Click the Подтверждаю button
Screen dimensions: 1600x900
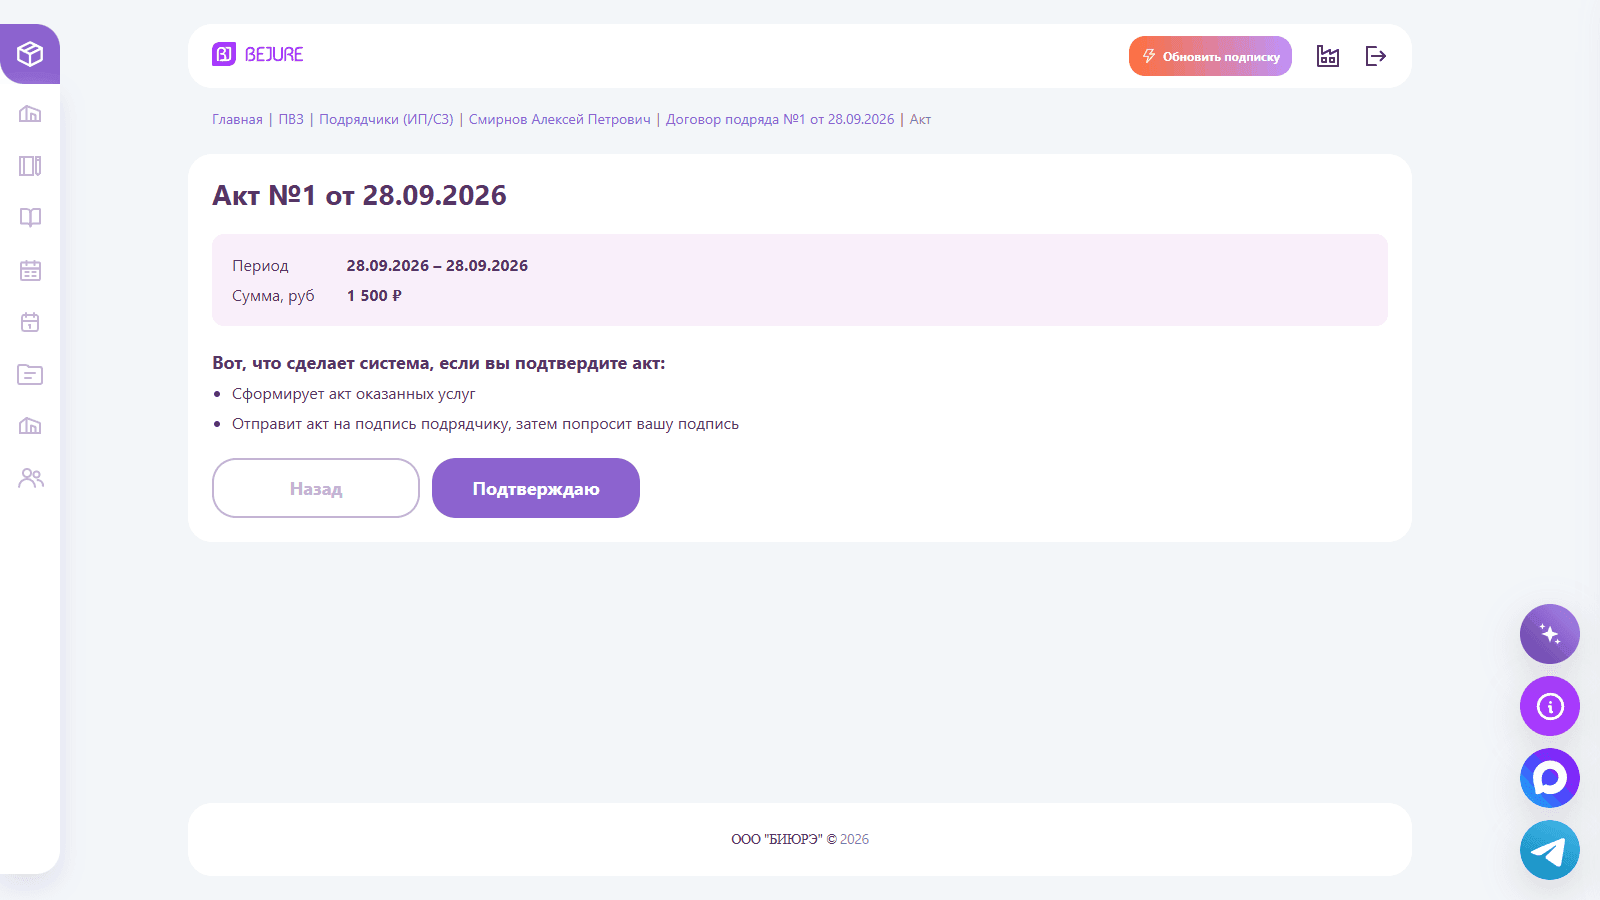click(536, 488)
